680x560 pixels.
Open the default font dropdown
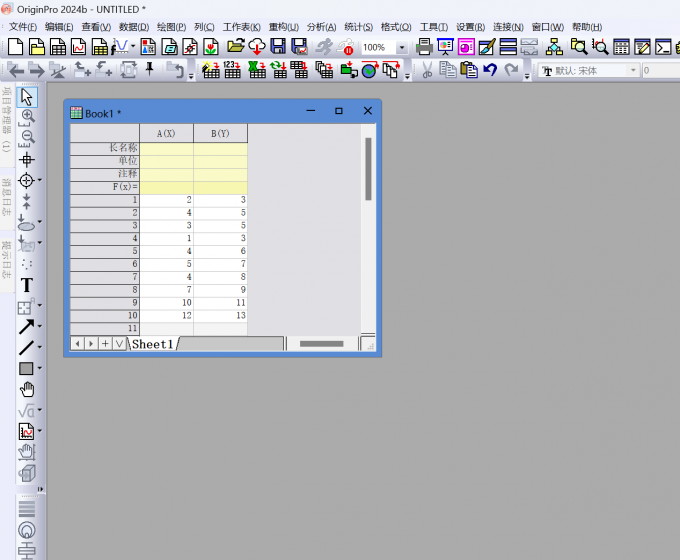tap(633, 70)
